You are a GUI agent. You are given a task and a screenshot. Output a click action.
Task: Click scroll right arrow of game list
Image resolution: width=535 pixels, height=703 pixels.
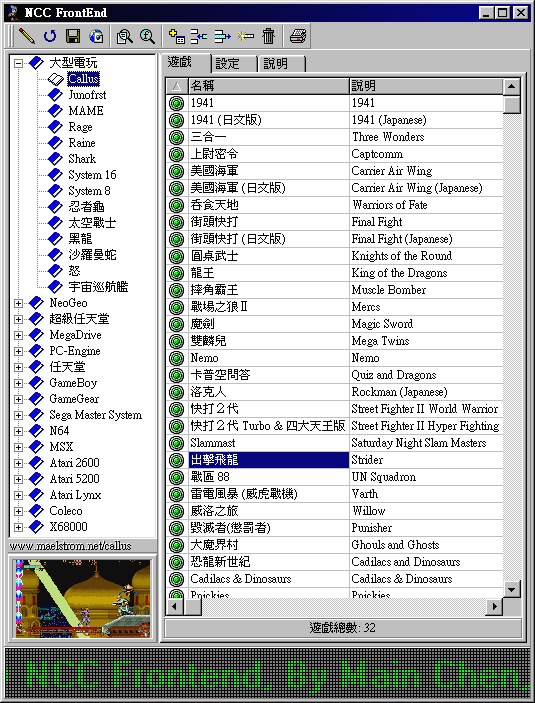pyautogui.click(x=494, y=607)
